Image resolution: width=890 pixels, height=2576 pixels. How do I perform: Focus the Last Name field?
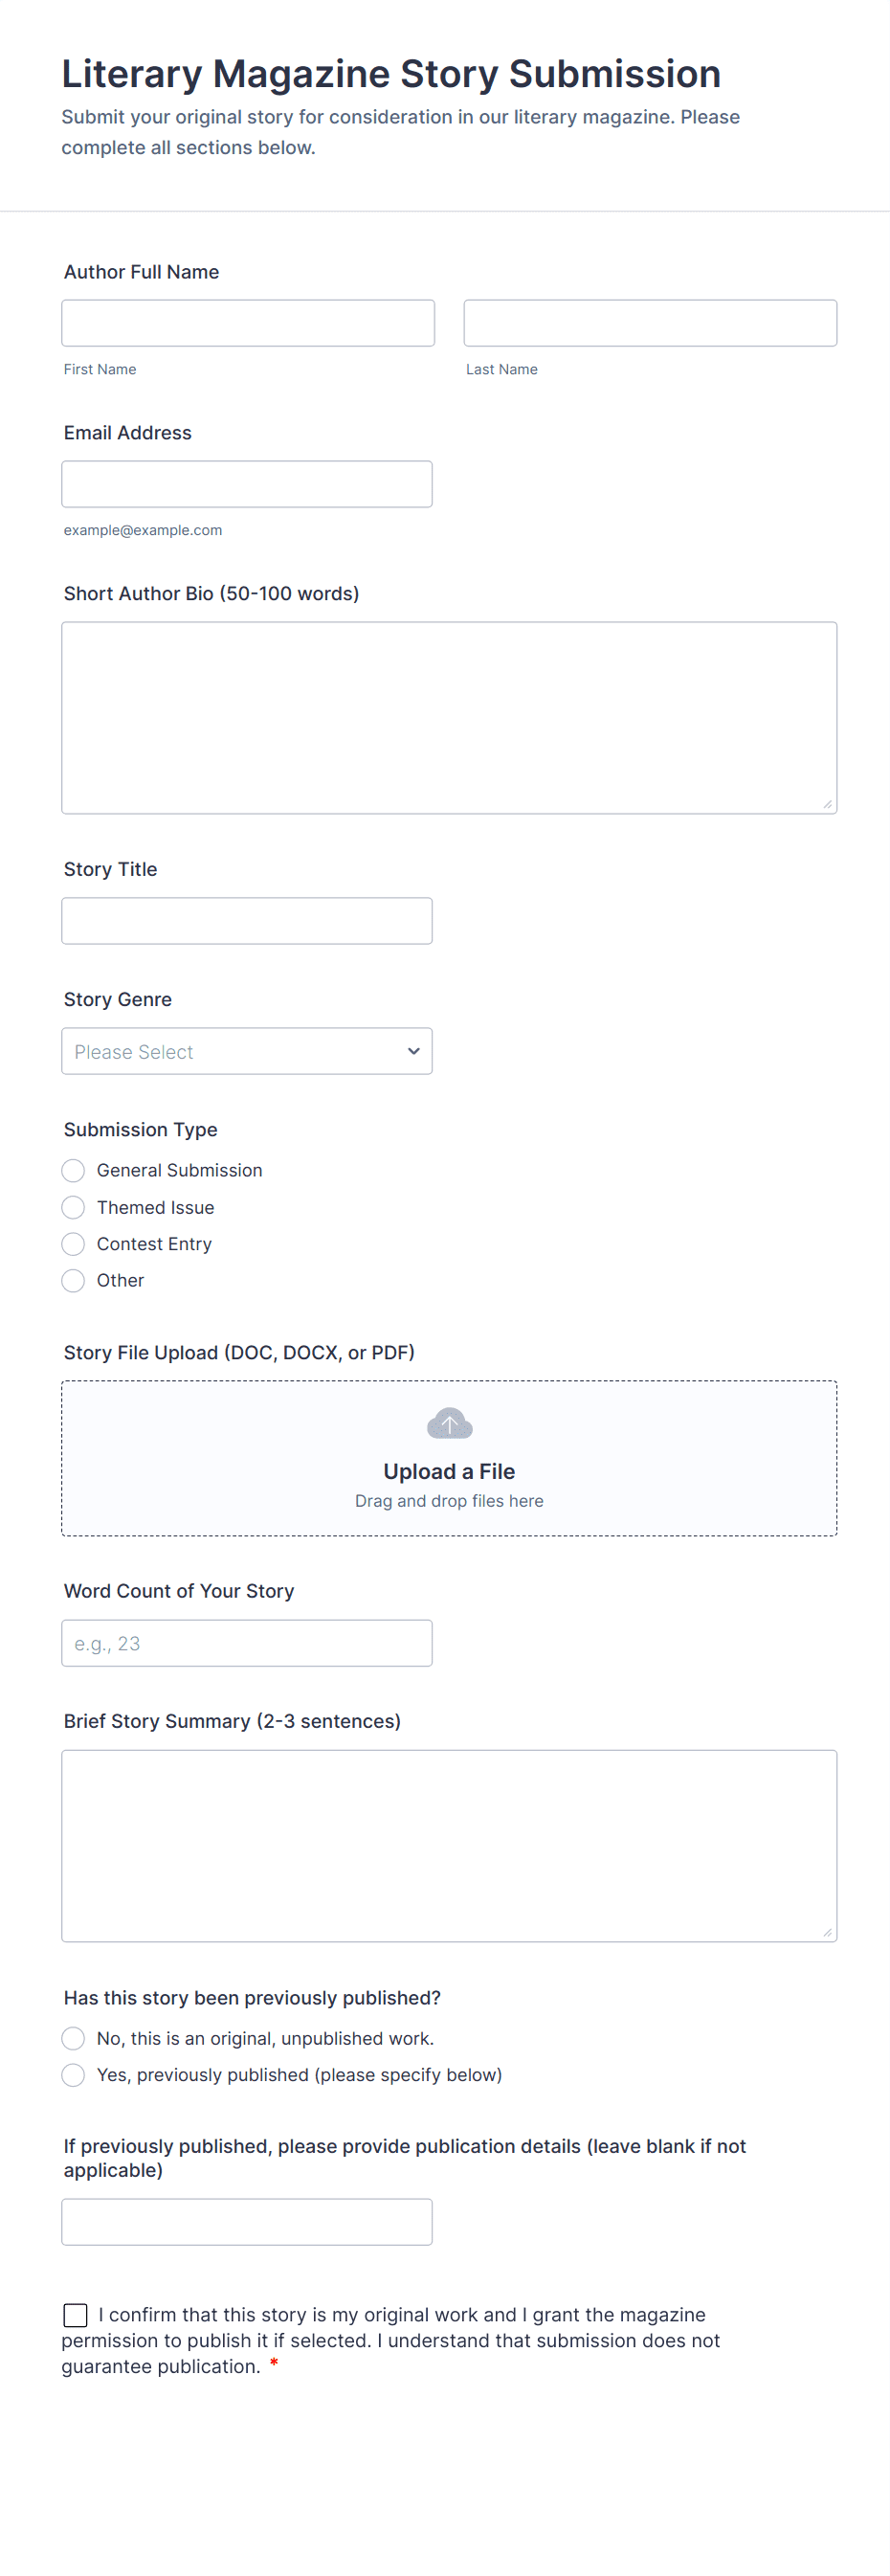click(x=650, y=323)
